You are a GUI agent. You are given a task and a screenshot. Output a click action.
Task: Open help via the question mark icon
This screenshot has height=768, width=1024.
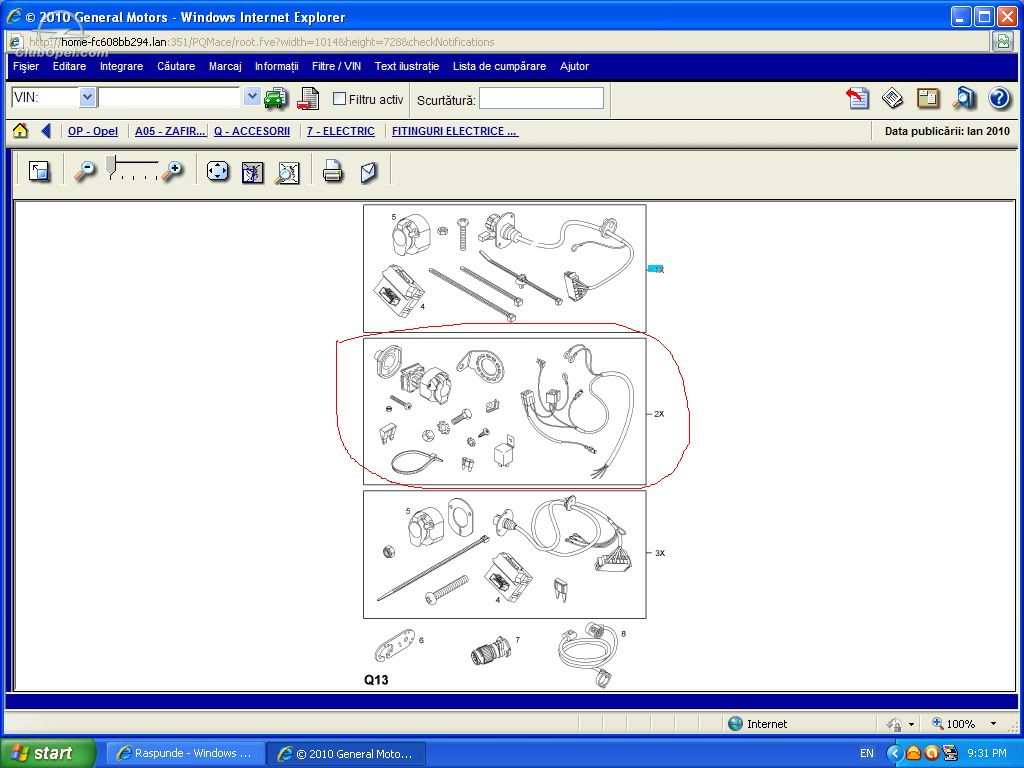(999, 98)
